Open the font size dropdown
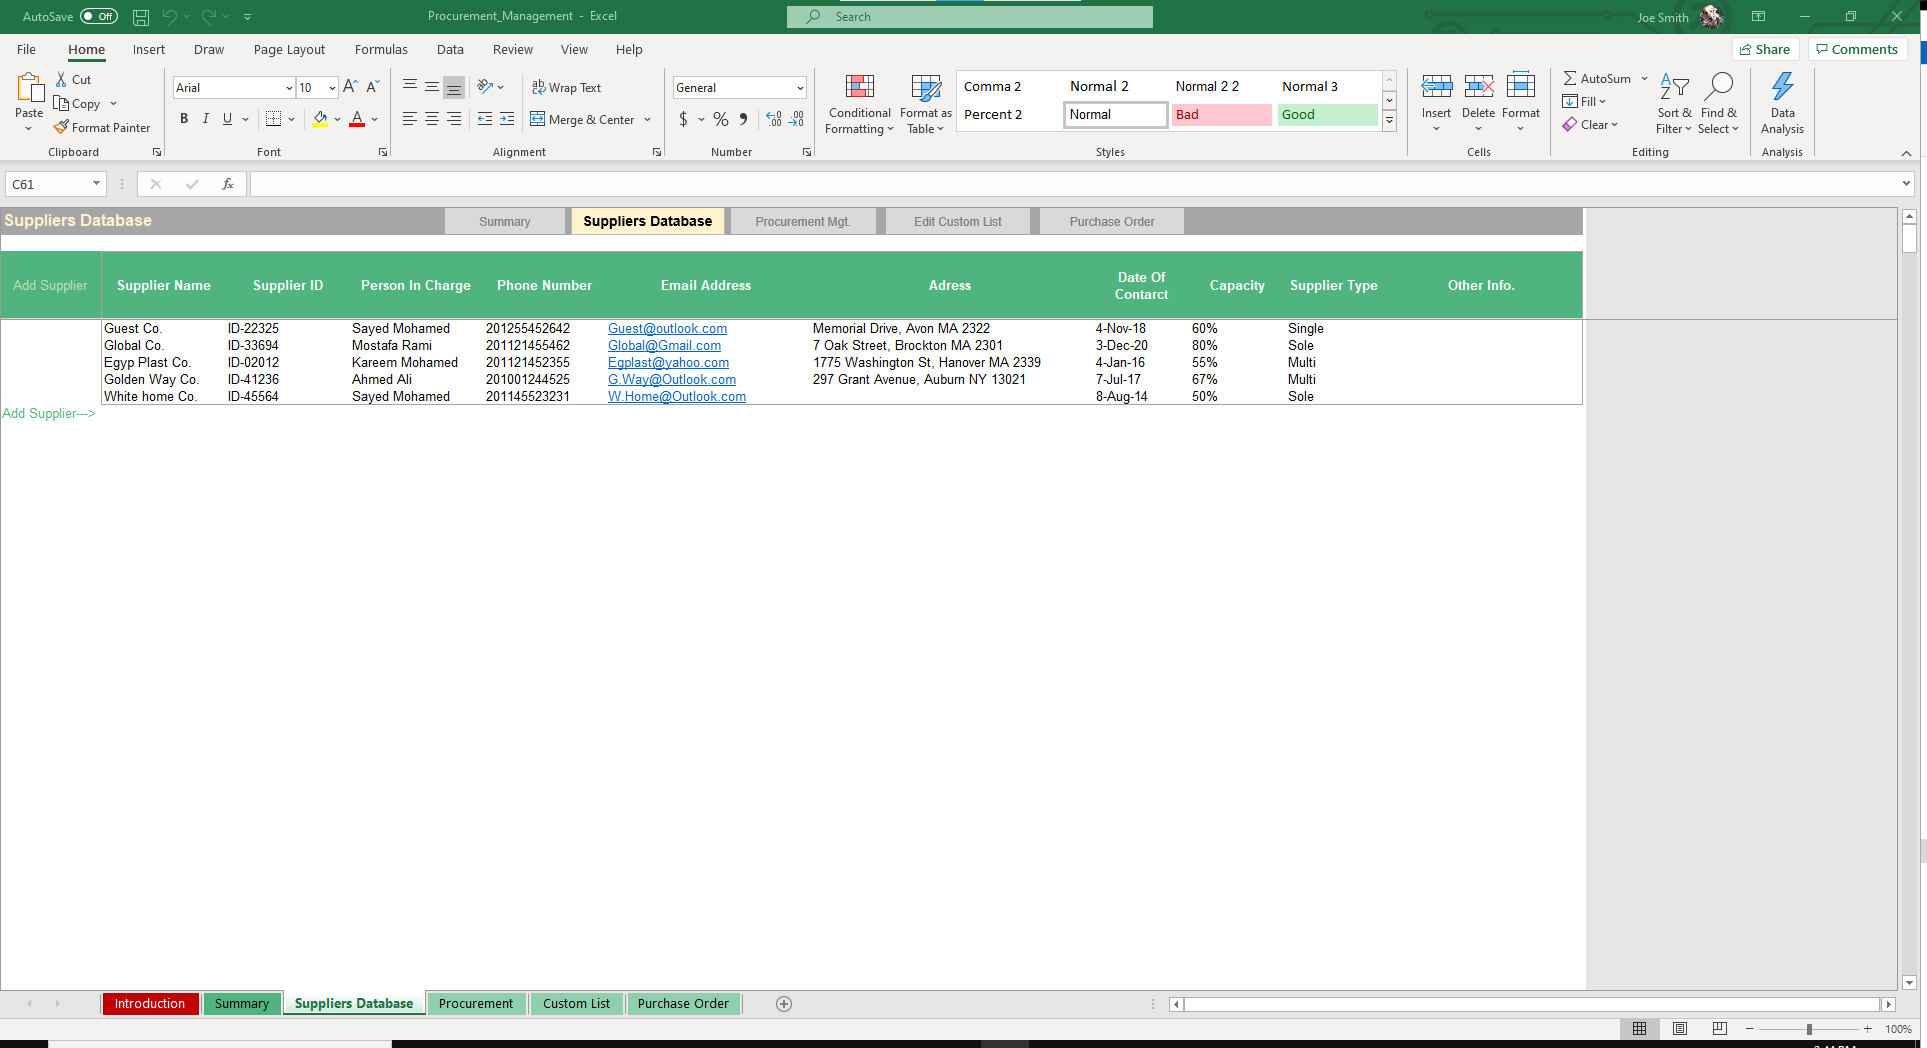 point(332,88)
